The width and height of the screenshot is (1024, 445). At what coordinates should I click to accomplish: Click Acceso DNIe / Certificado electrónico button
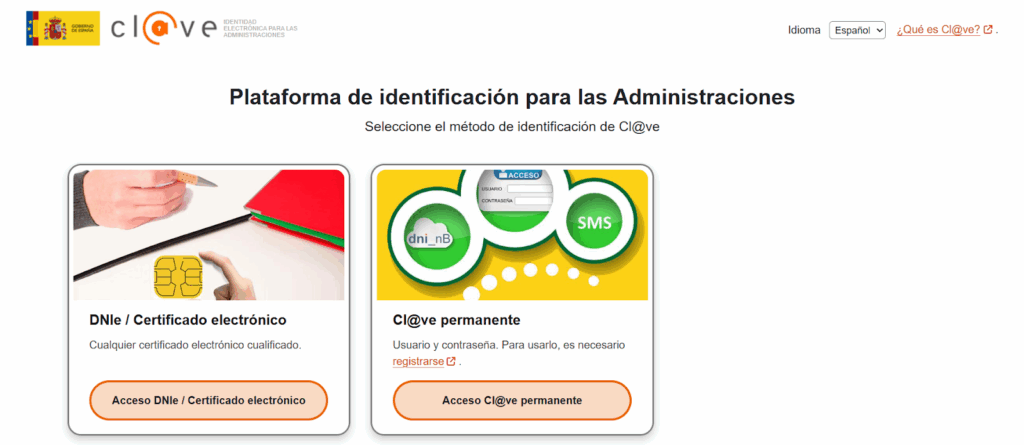click(208, 401)
